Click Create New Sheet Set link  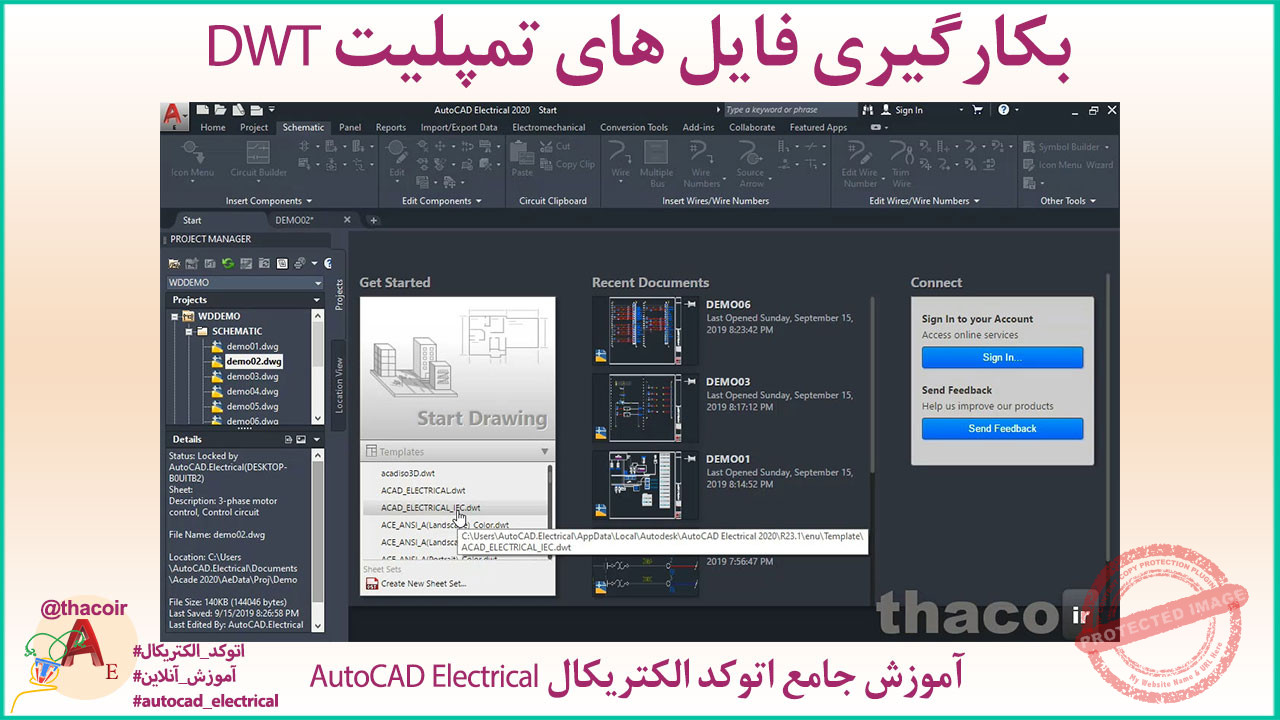423,584
